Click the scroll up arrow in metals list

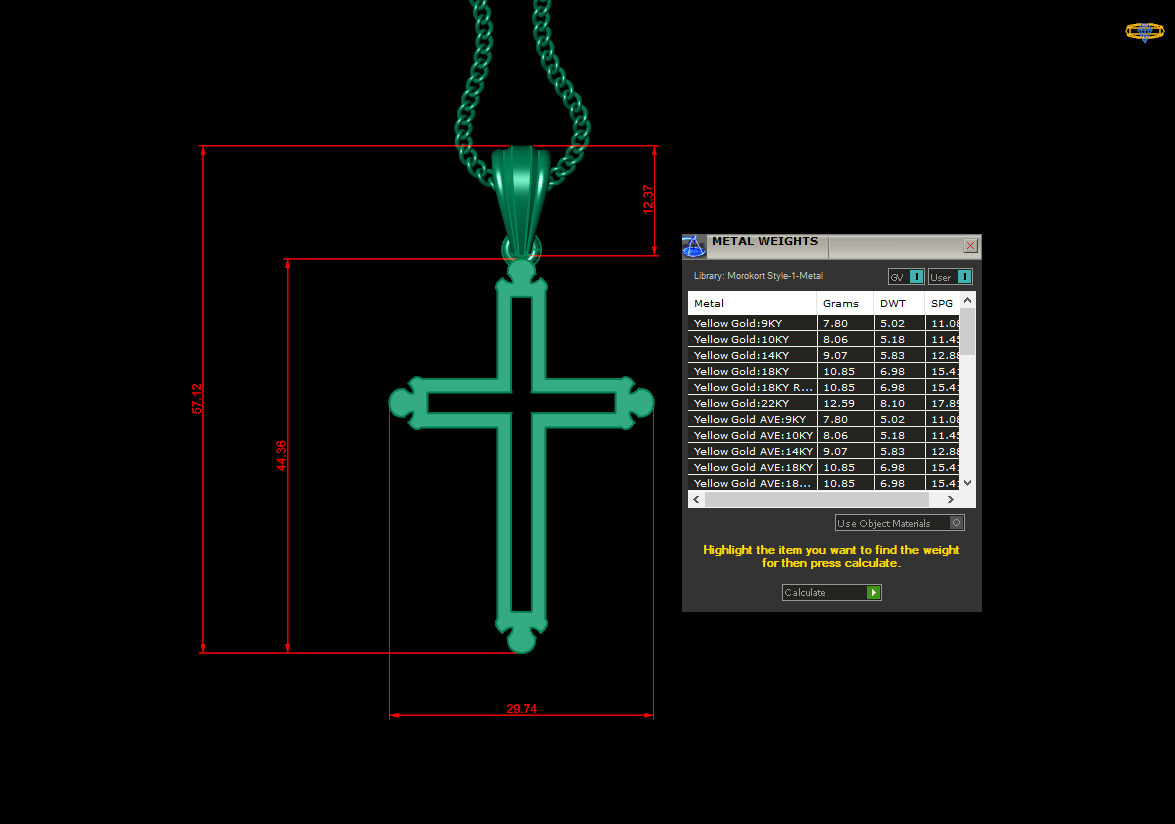(x=967, y=300)
